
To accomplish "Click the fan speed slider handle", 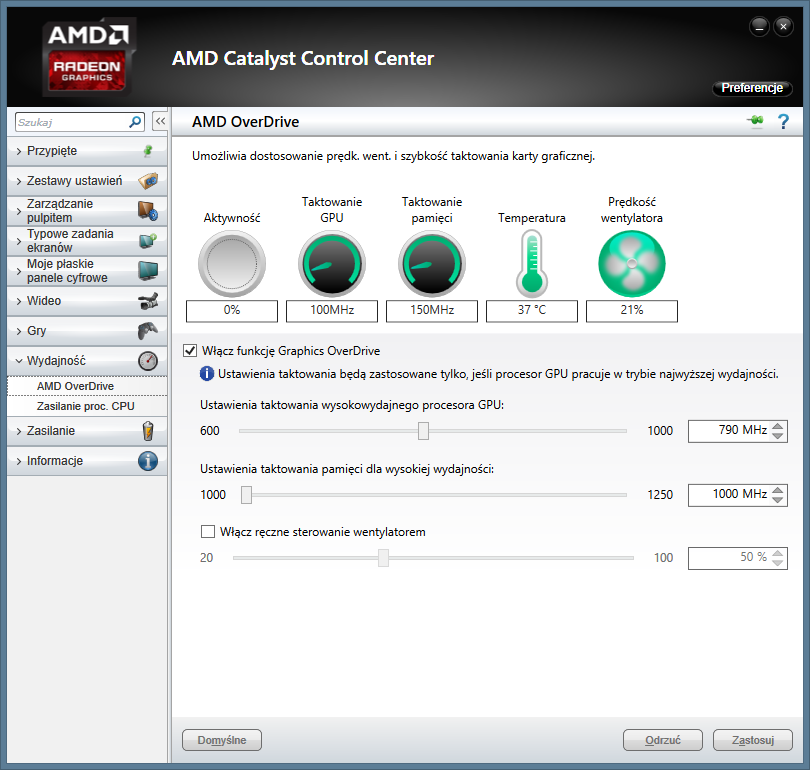I will coord(383,558).
